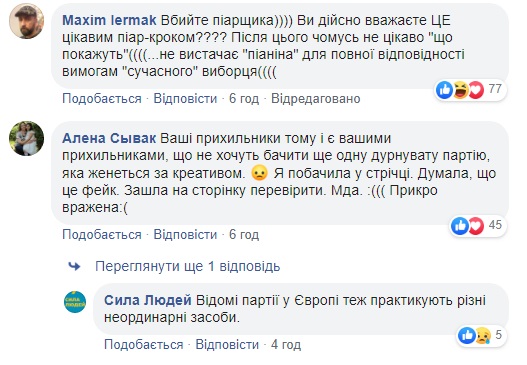Open the Сила Людей page logo avatar
This screenshot has width=527, height=365.
(75, 302)
